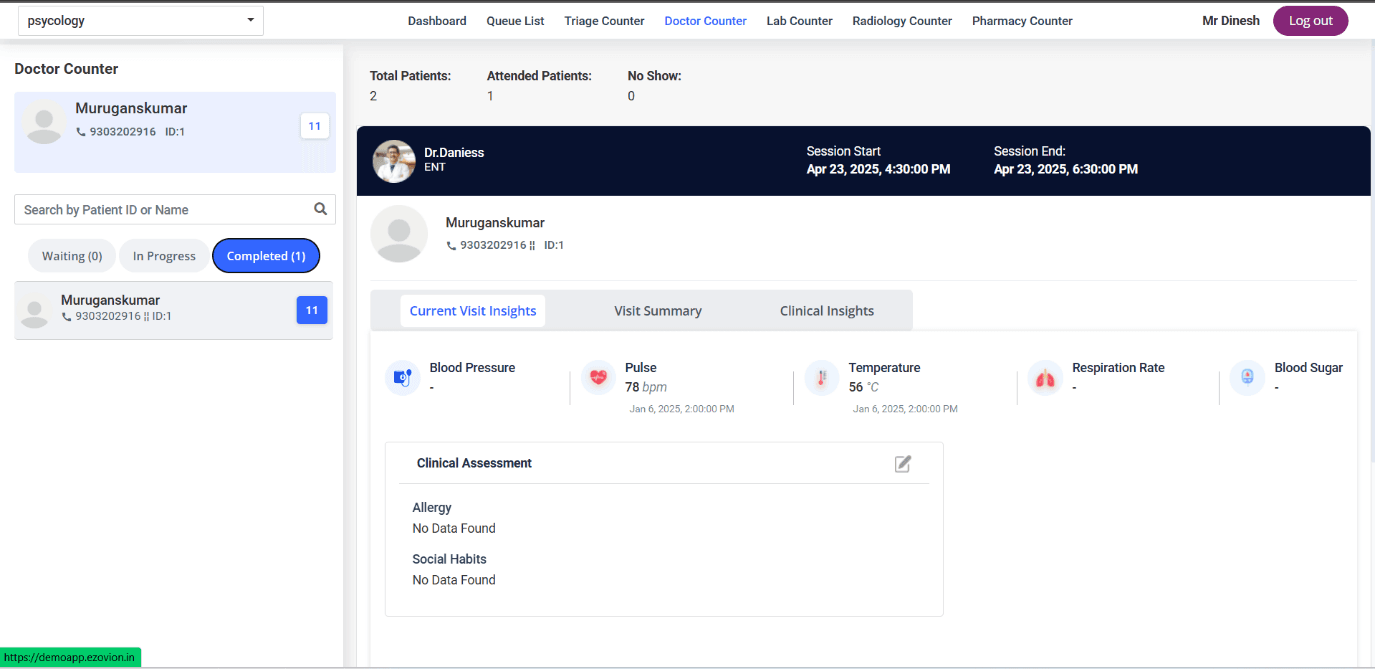Click Dr.Daniess profile photo
This screenshot has width=1375, height=669.
pos(394,161)
